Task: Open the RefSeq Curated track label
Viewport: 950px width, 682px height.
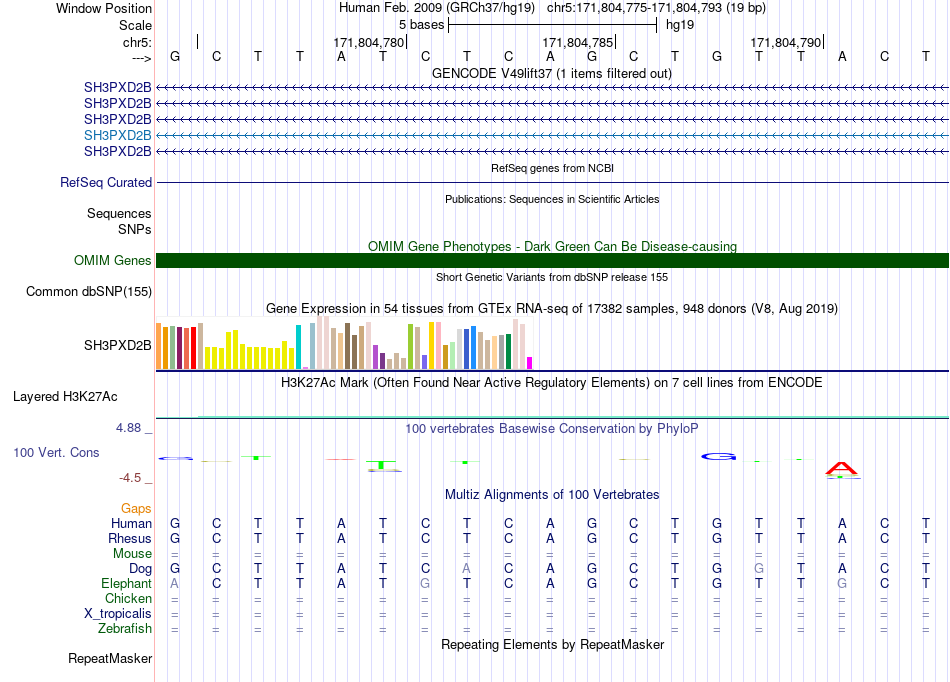Action: [x=106, y=182]
